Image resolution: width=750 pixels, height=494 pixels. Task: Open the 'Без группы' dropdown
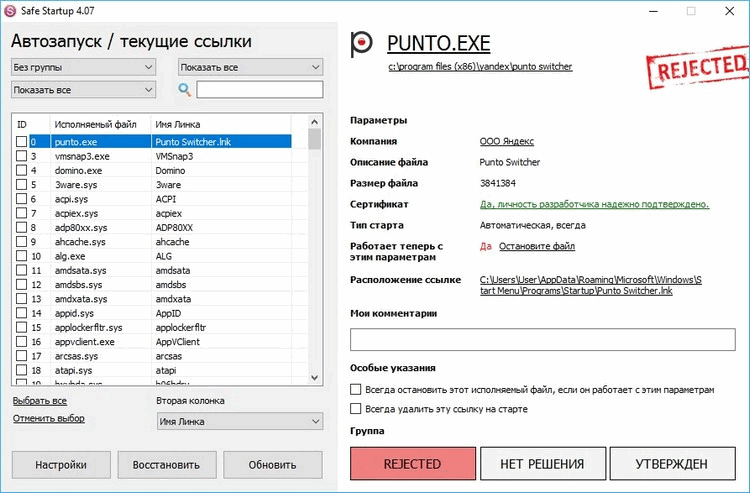[x=83, y=67]
